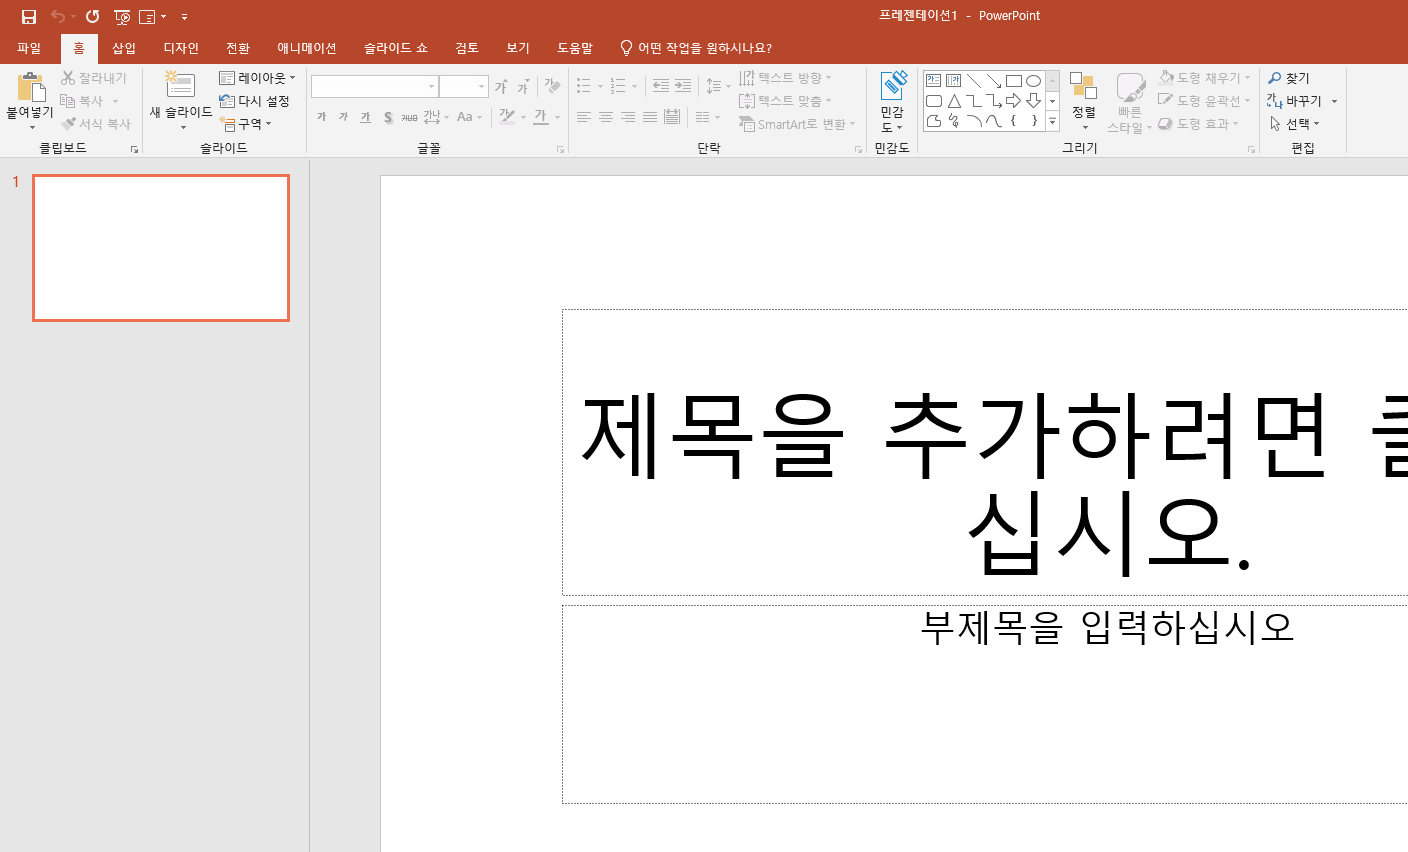This screenshot has width=1408, height=852.
Task: Click the Find (찾기) magnifier button
Action: click(1289, 78)
